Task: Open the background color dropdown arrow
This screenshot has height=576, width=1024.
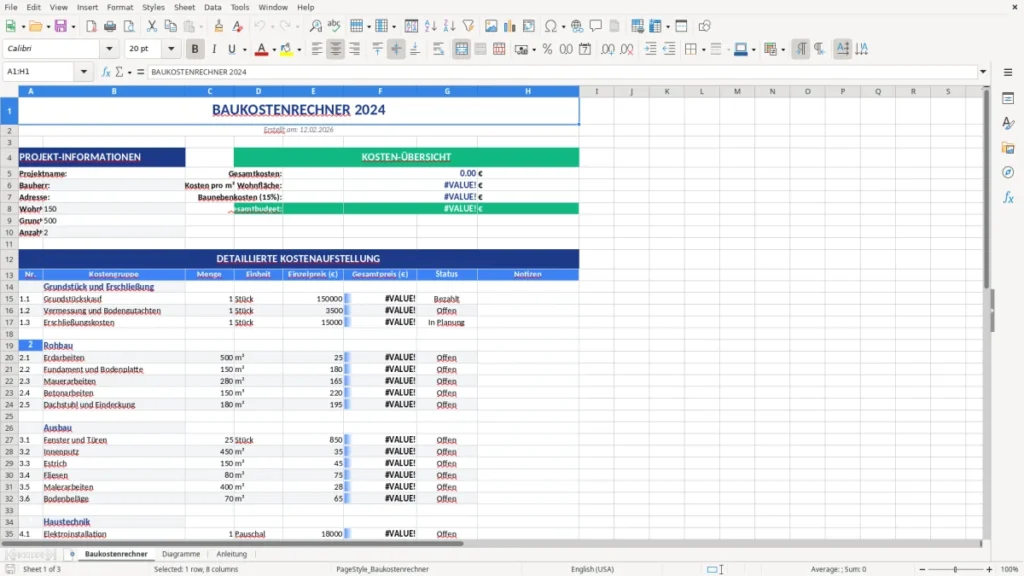Action: point(299,50)
